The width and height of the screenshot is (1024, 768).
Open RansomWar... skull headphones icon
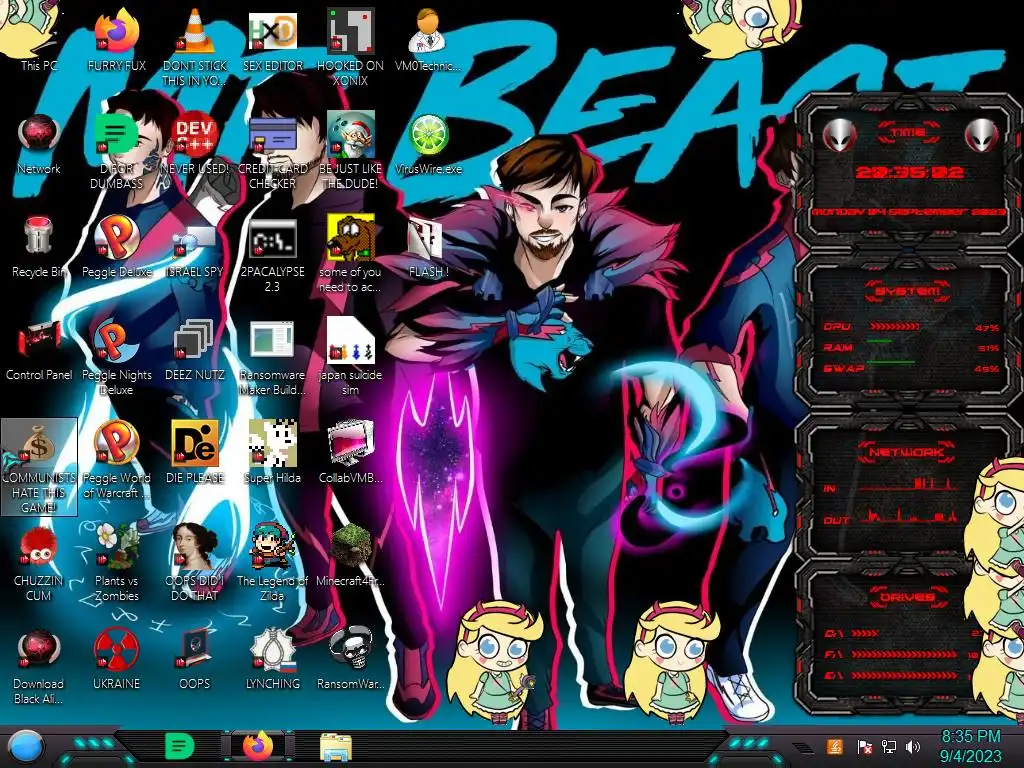351,650
